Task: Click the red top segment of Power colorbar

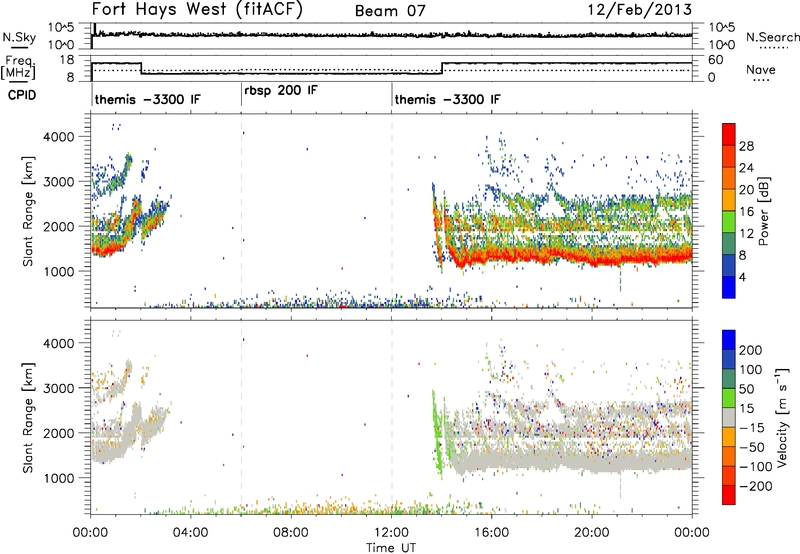Action: (729, 134)
